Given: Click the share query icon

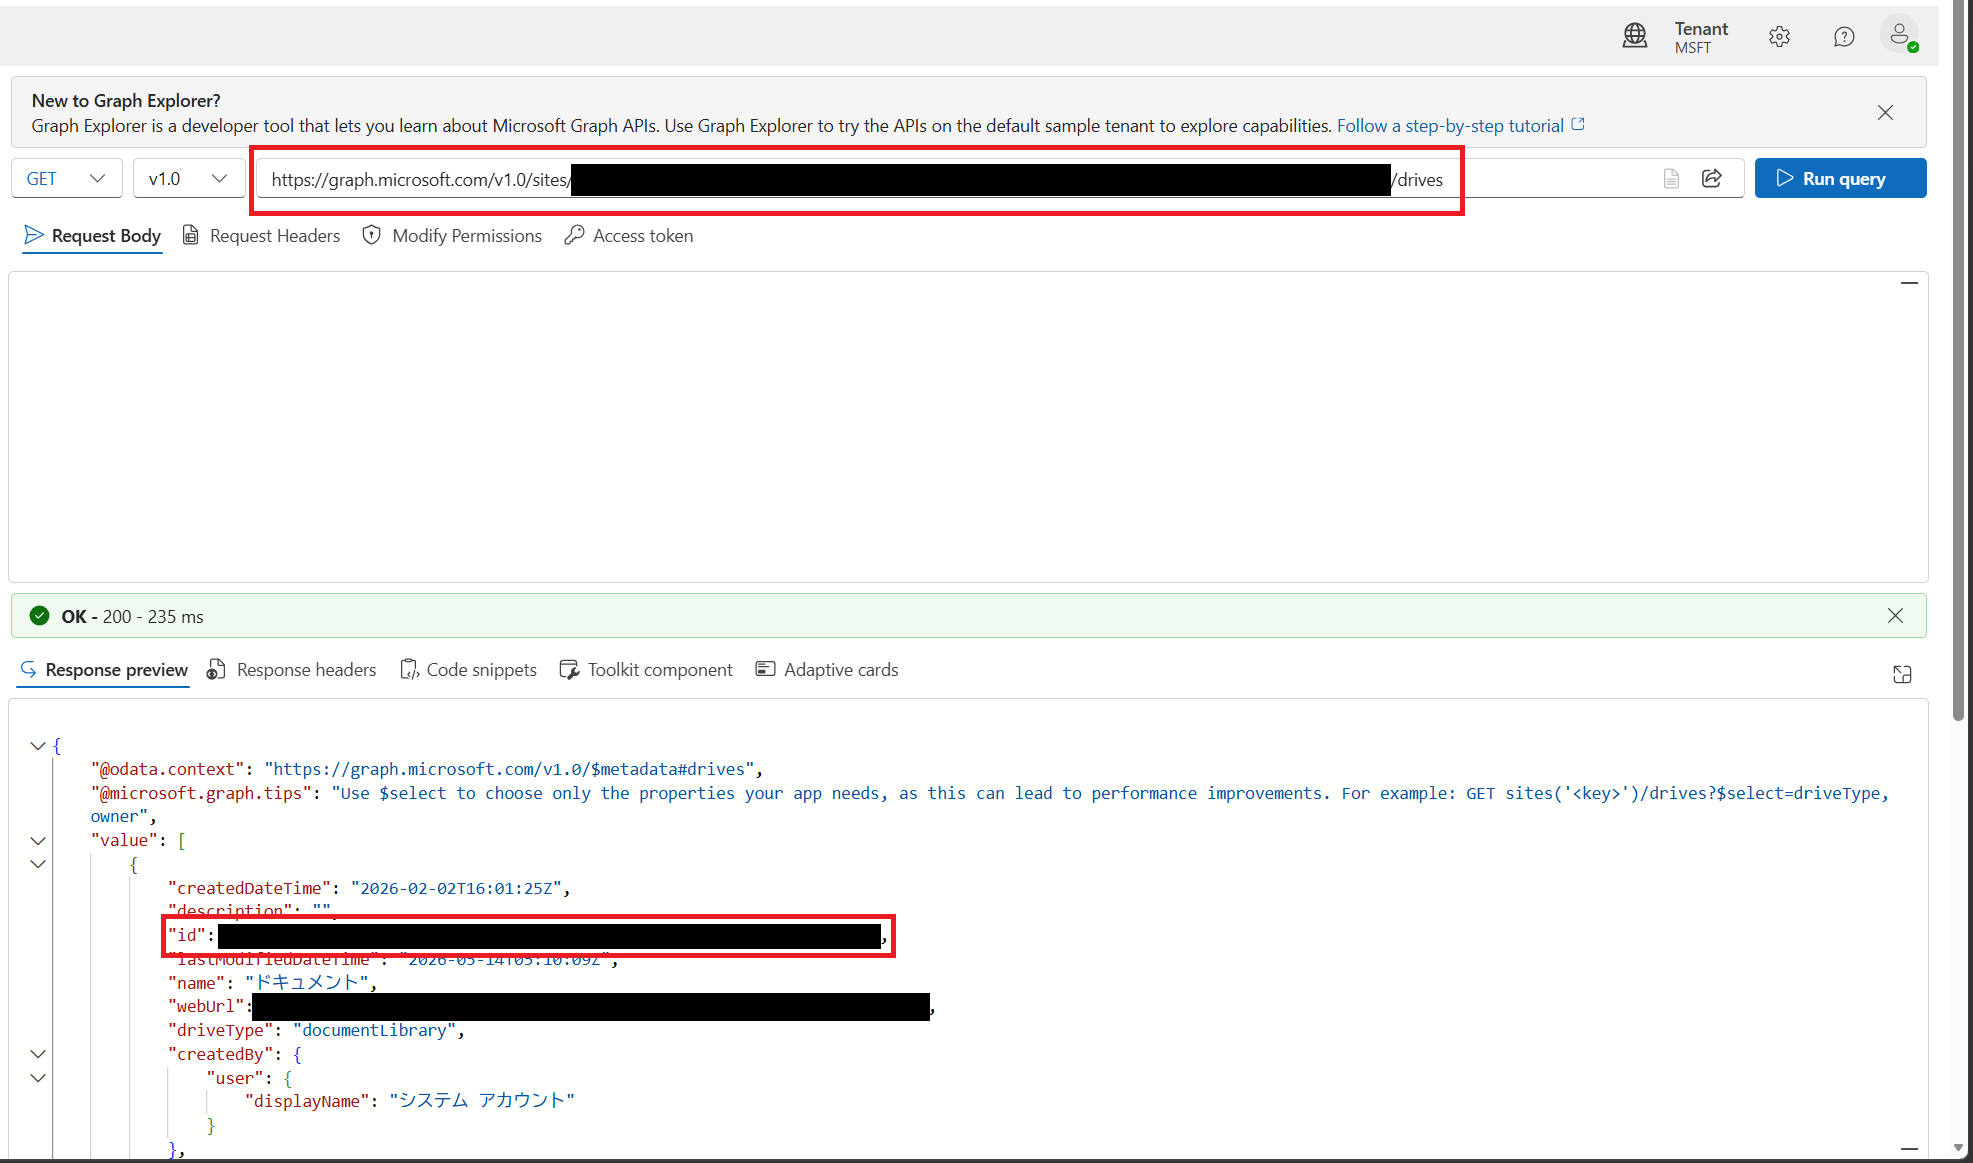Looking at the screenshot, I should point(1712,178).
